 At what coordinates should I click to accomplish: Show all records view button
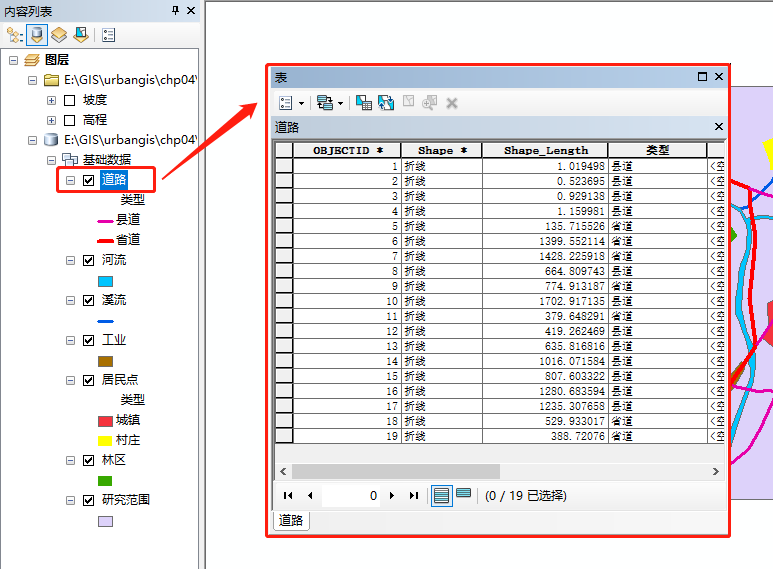click(441, 496)
